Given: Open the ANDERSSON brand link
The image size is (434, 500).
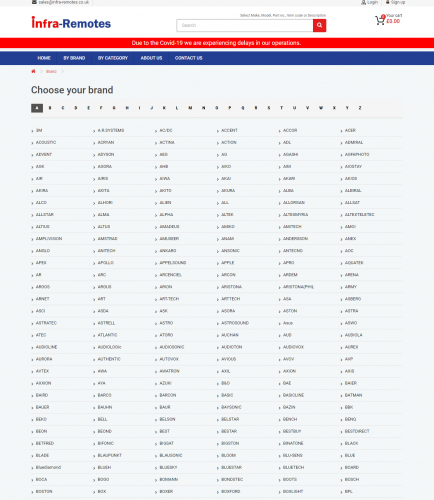Looking at the screenshot, I should tap(296, 239).
